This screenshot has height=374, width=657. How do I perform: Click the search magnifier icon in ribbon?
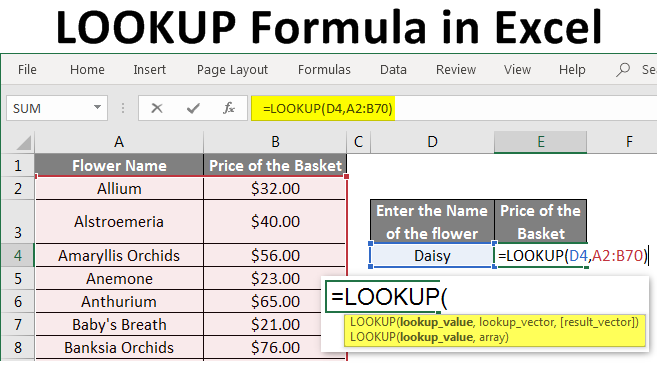[623, 70]
